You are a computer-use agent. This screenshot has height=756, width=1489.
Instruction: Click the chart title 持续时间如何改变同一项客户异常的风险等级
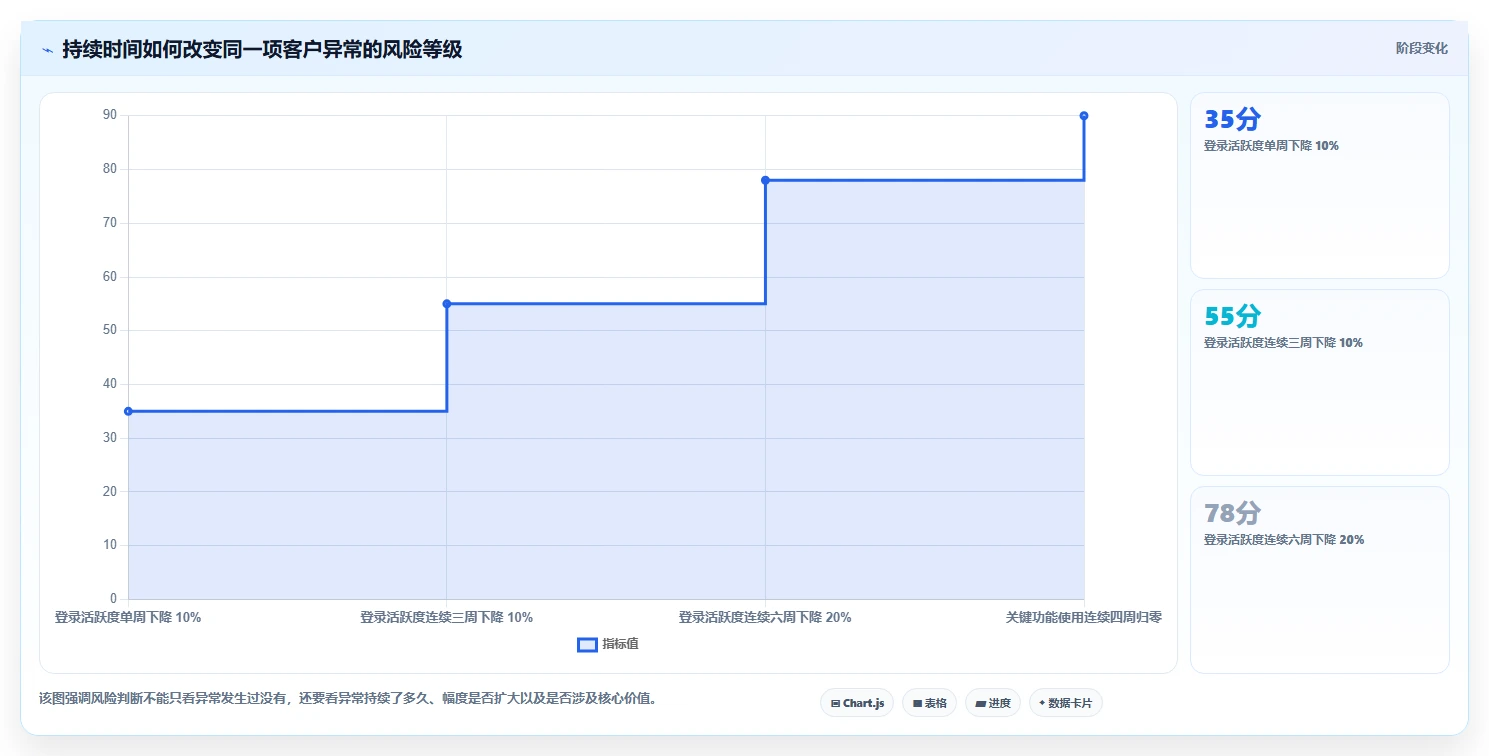click(x=262, y=49)
